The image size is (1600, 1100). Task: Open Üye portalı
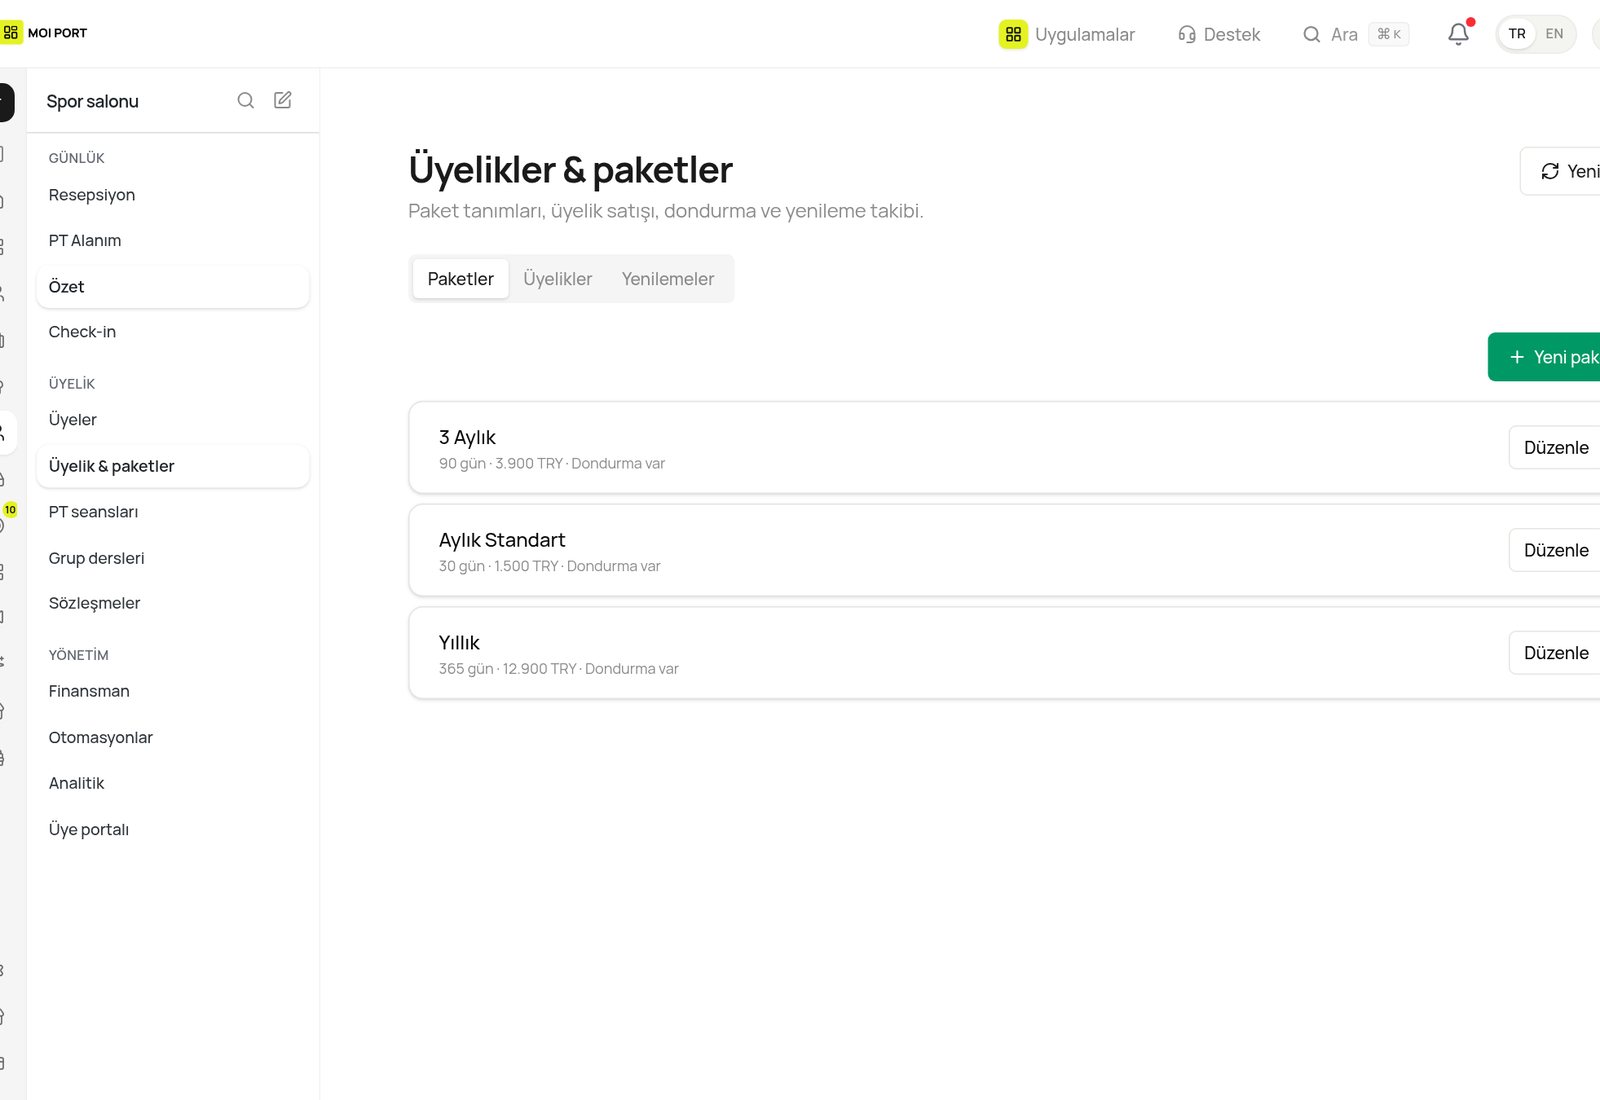(172, 829)
